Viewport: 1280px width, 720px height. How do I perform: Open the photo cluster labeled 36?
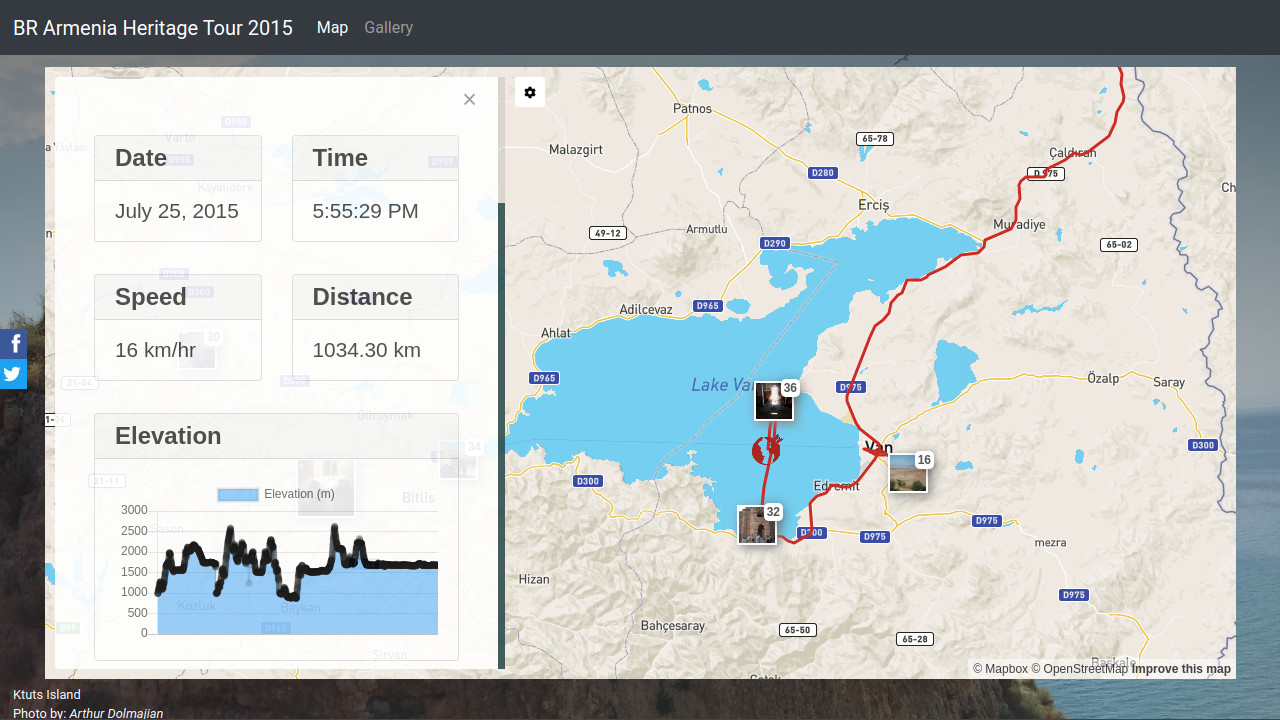774,401
